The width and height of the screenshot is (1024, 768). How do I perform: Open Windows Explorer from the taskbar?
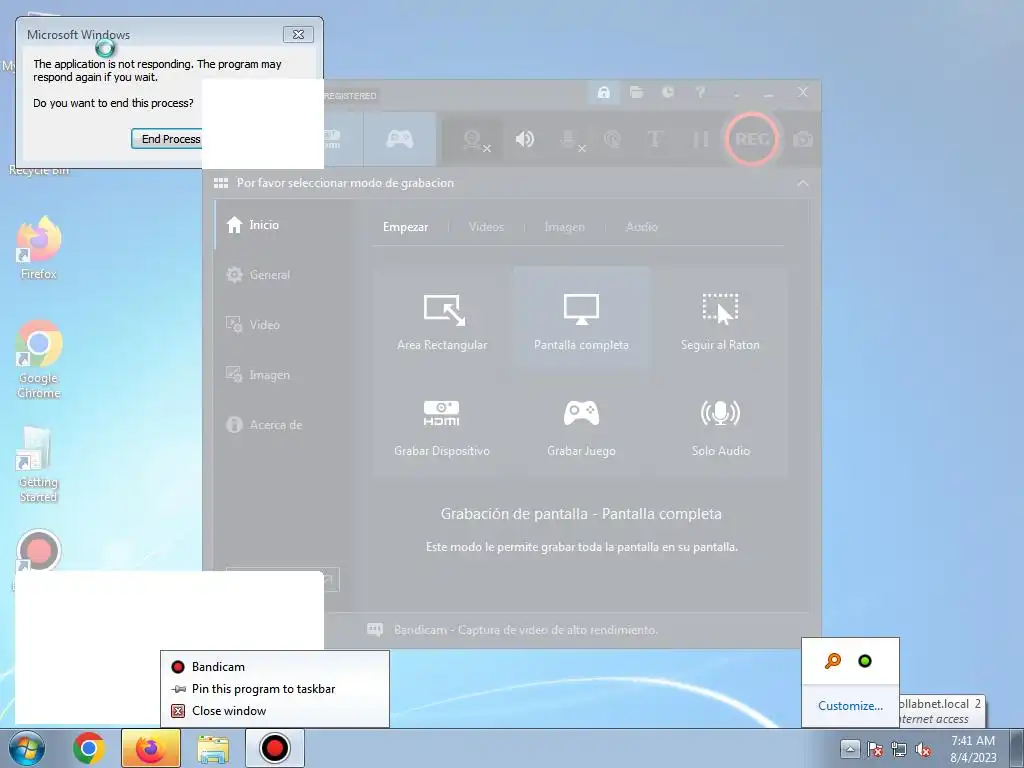point(214,748)
